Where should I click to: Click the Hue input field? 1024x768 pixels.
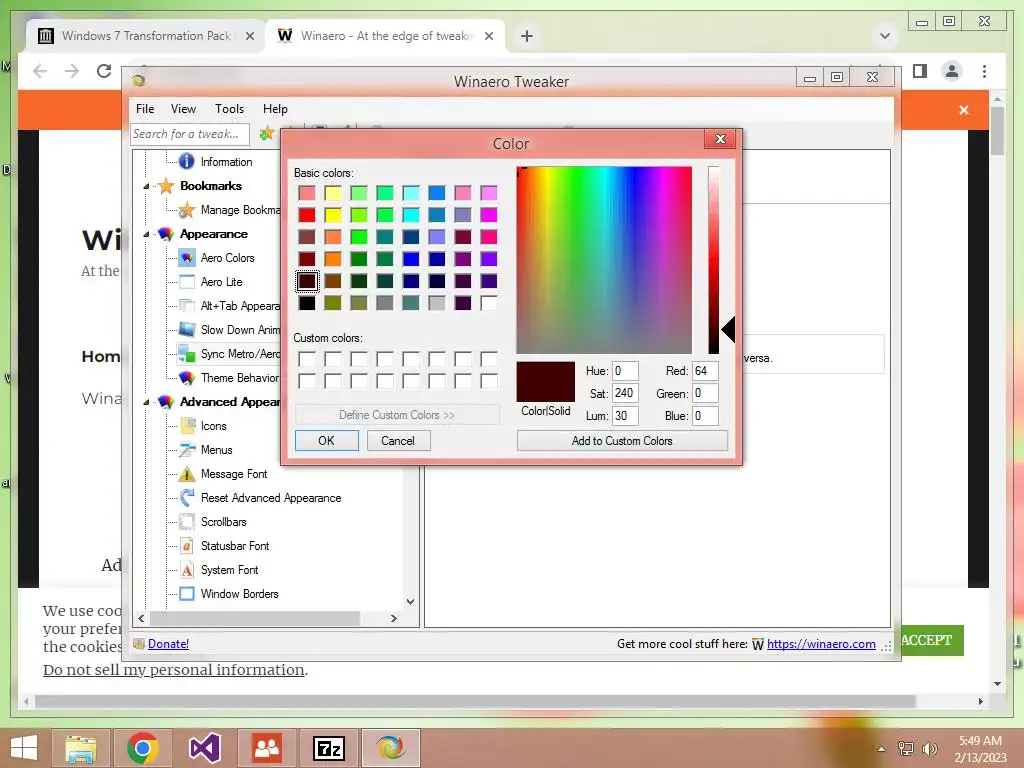(625, 371)
